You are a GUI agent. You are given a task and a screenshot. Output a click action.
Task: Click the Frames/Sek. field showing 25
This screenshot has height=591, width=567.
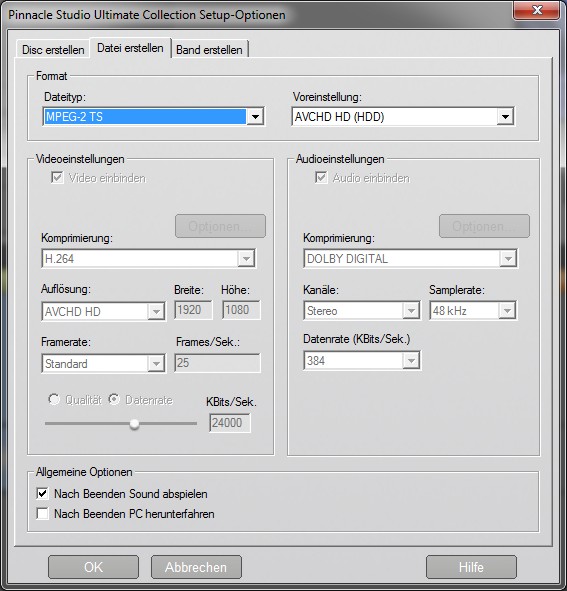click(x=218, y=363)
